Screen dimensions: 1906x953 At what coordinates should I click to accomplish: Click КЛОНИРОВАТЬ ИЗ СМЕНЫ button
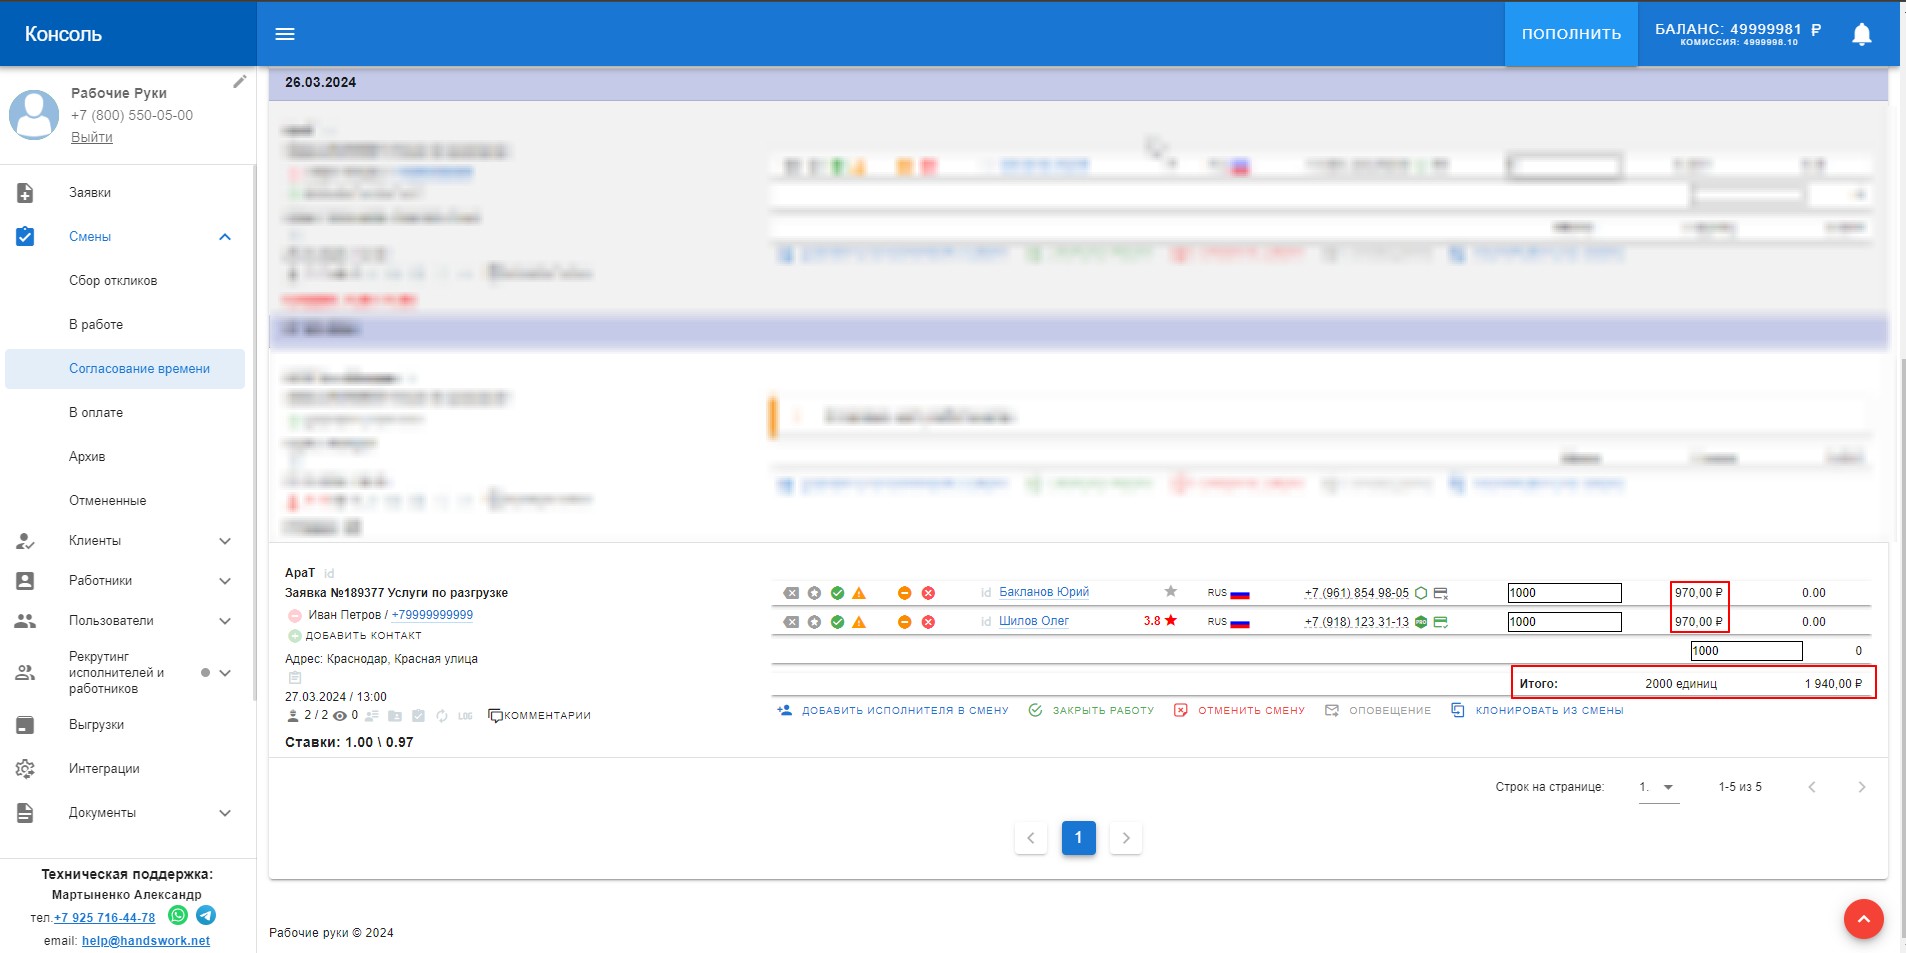pyautogui.click(x=1537, y=710)
